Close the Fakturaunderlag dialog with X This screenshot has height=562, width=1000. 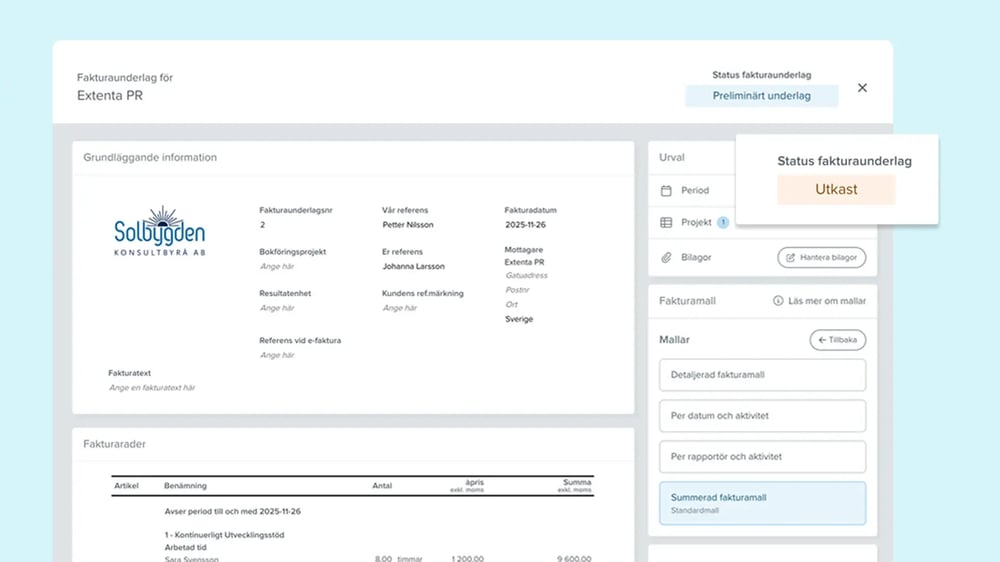tap(862, 88)
